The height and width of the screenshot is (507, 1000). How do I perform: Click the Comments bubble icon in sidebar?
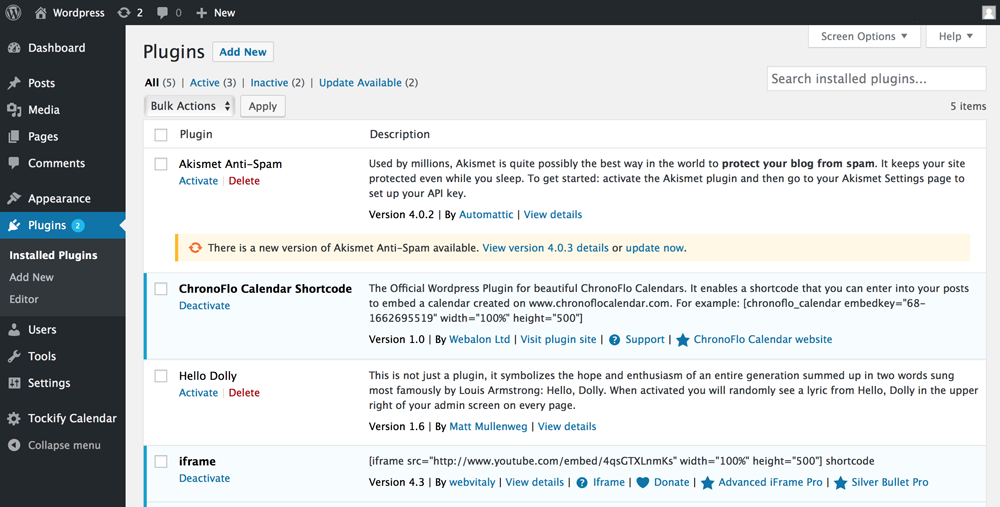point(14,163)
